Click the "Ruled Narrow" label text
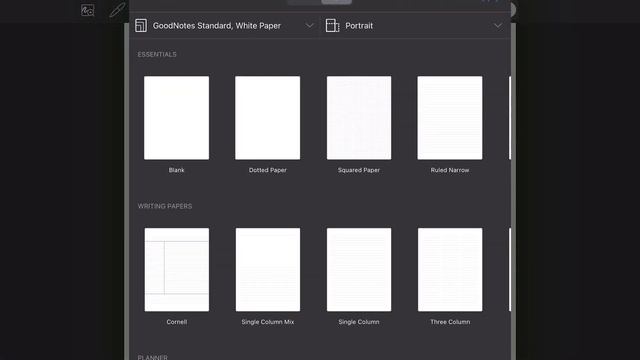 pyautogui.click(x=450, y=170)
